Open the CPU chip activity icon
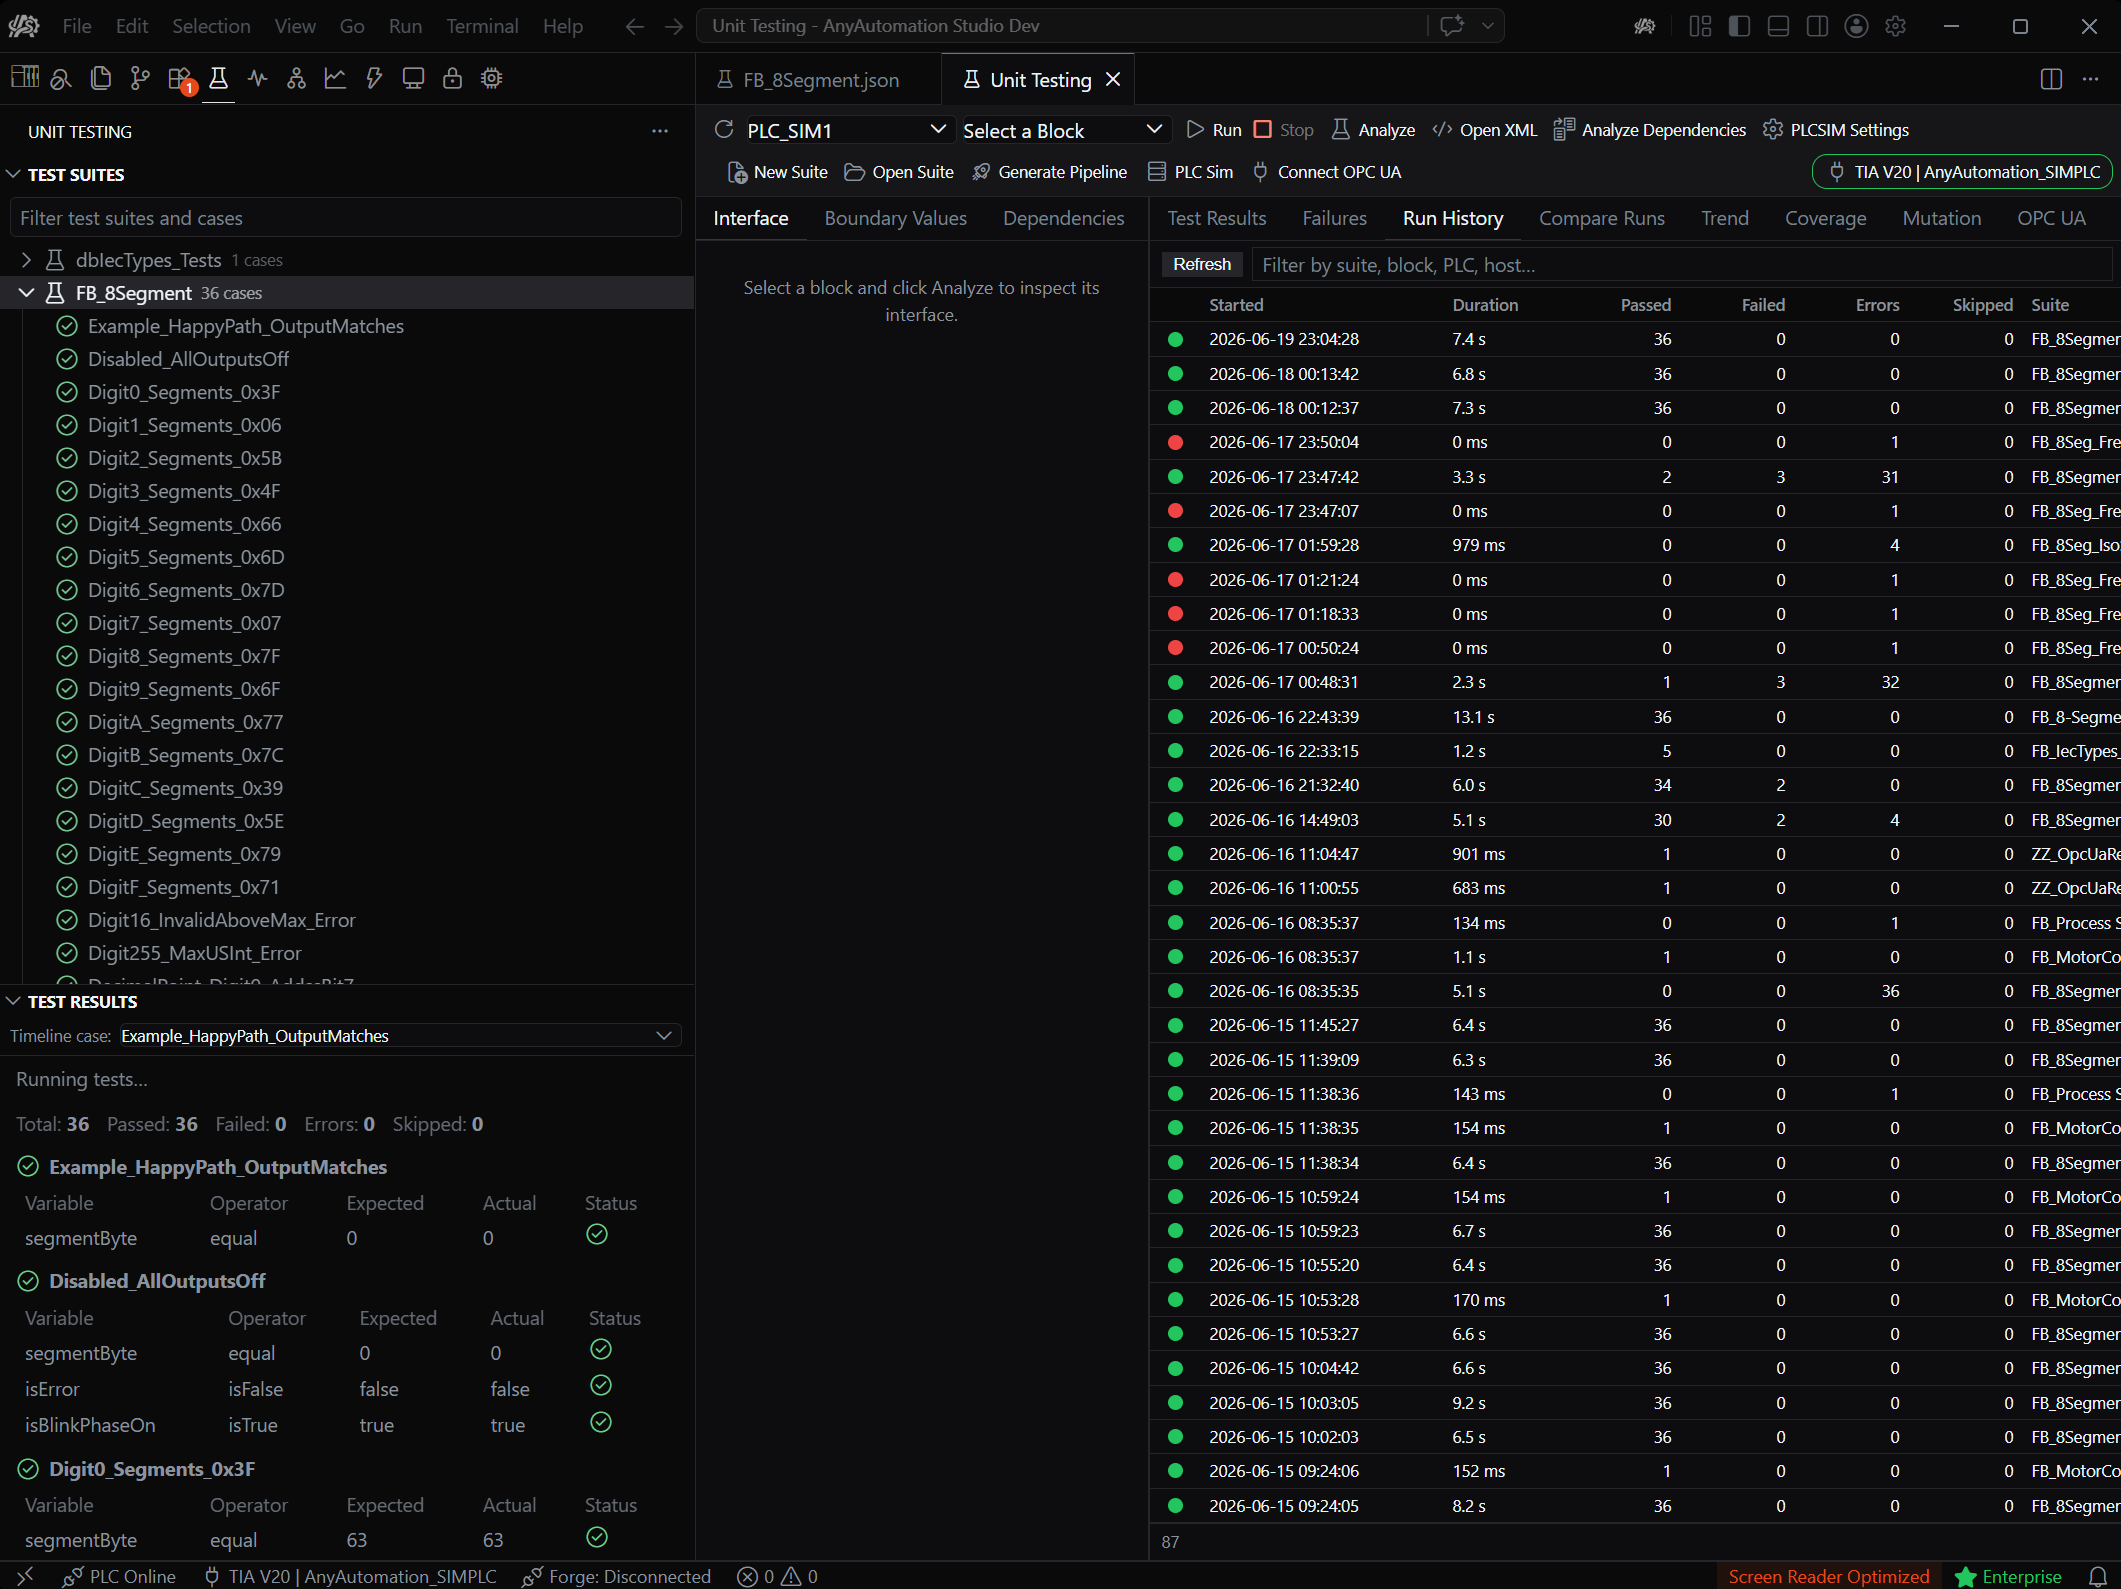The image size is (2121, 1589). pos(491,78)
